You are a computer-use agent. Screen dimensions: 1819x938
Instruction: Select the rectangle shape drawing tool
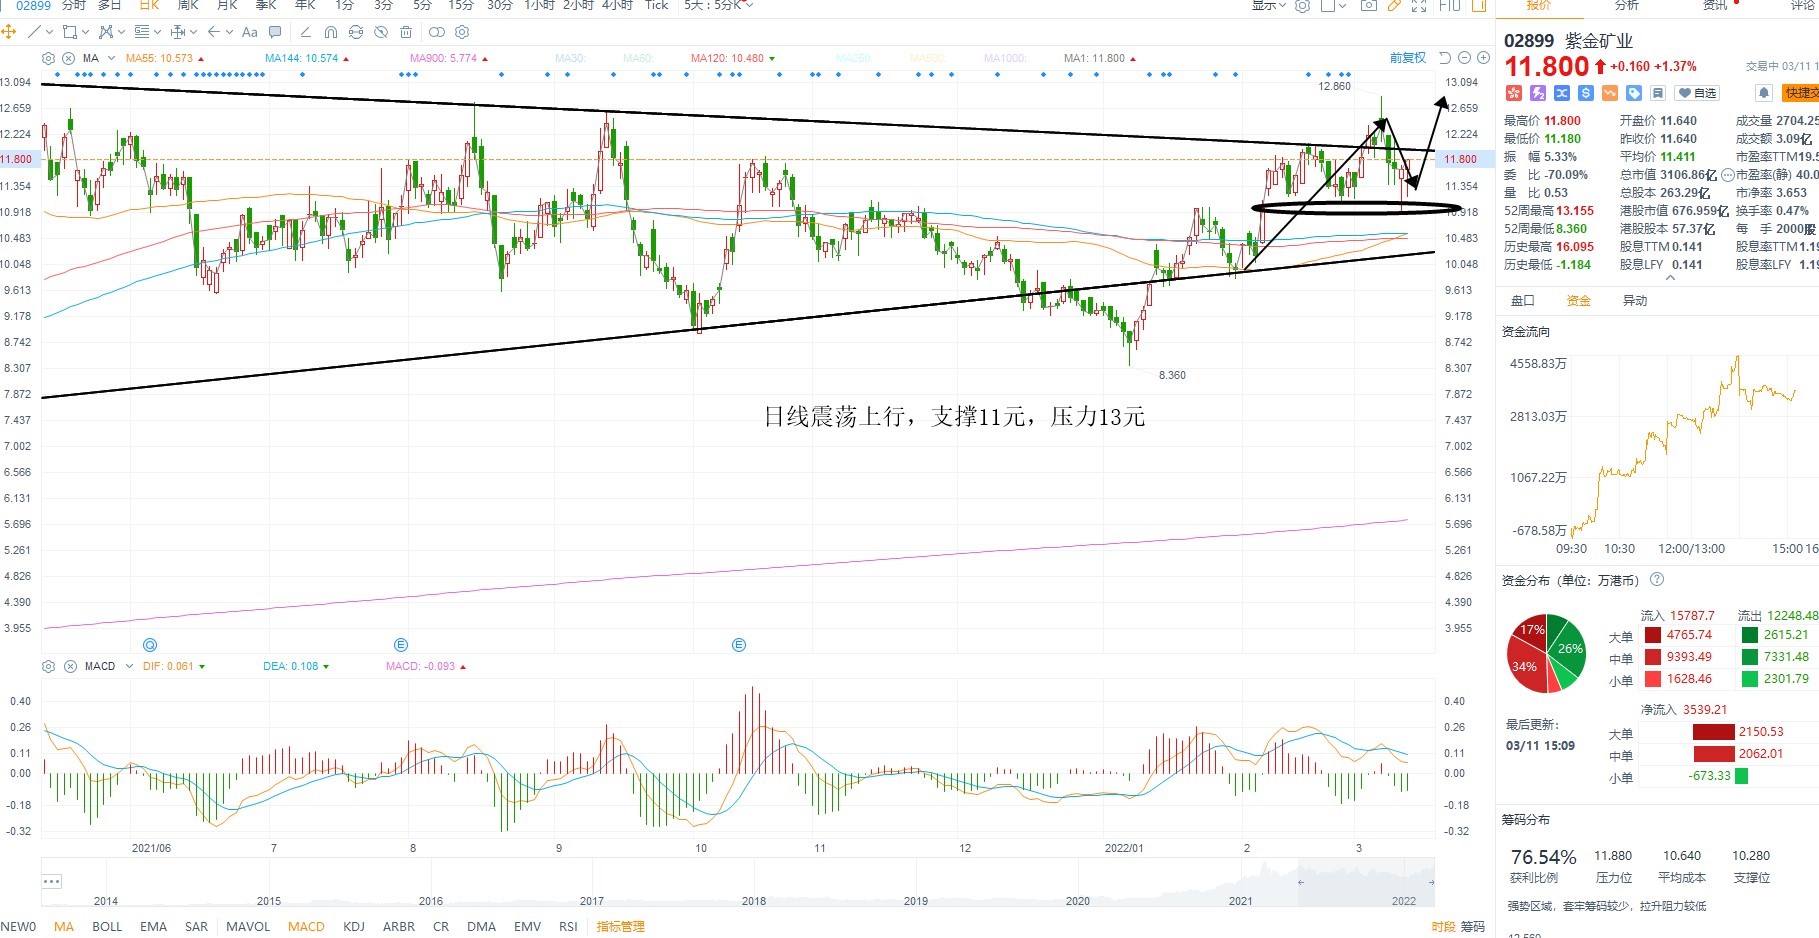click(70, 32)
